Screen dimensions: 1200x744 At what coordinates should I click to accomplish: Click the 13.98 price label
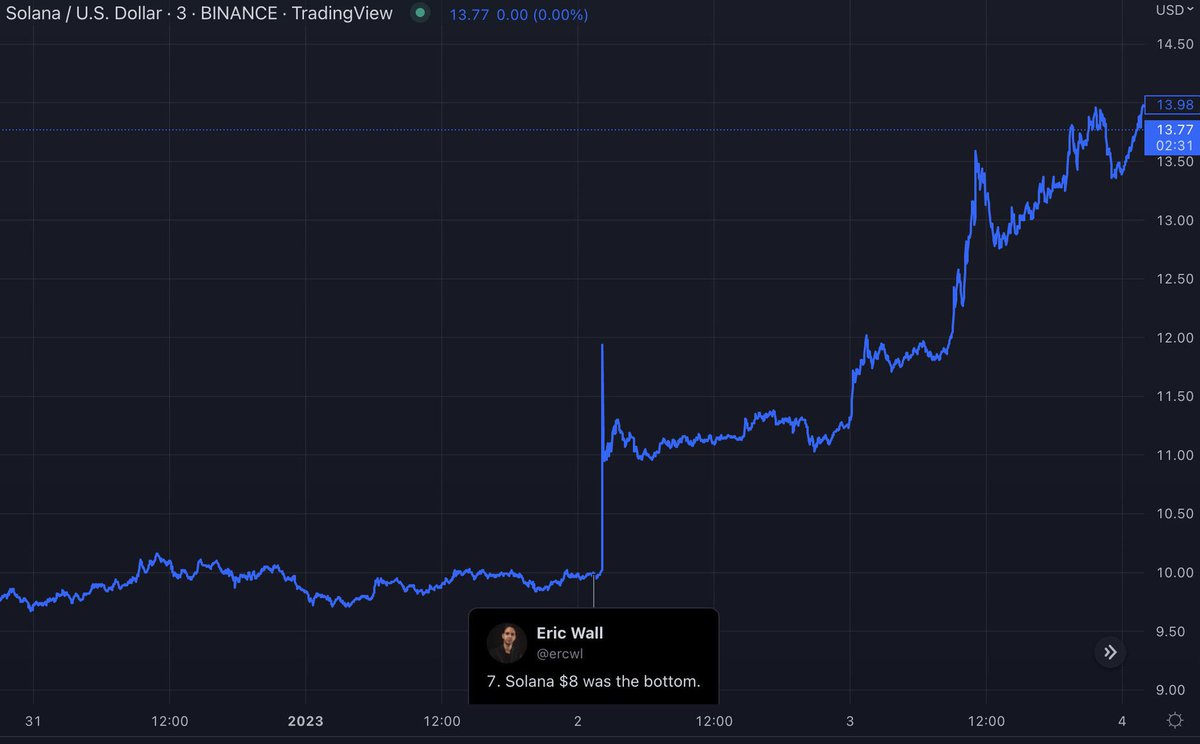click(x=1171, y=104)
